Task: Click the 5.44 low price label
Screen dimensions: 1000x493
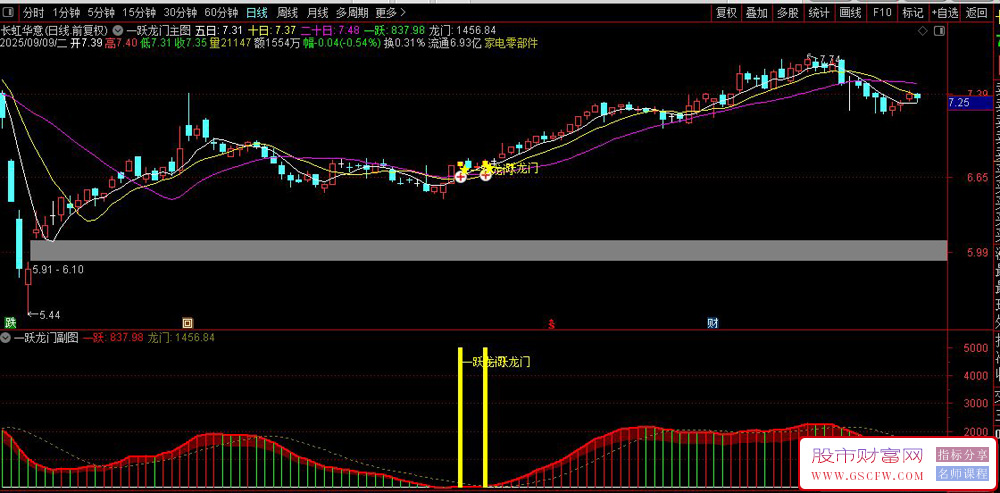Action: click(50, 314)
